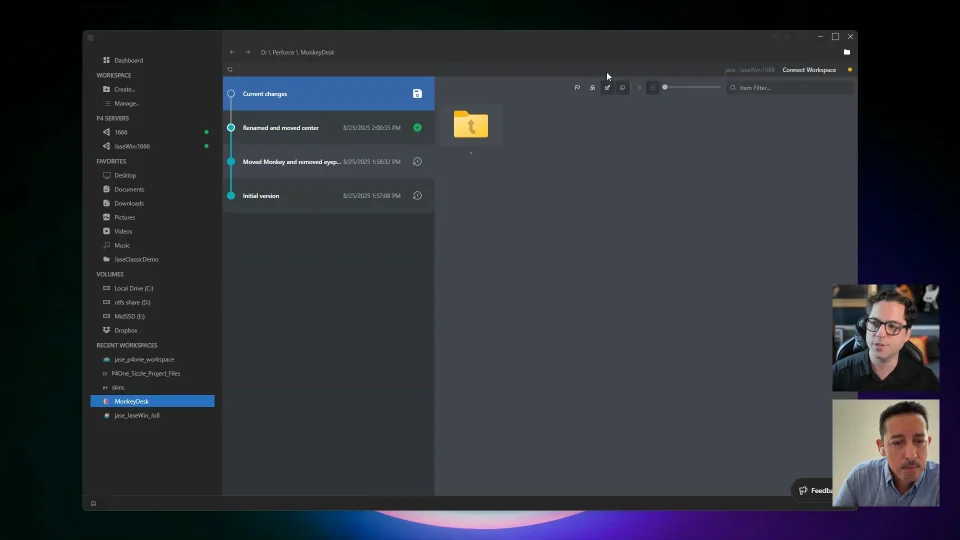
Task: Toggle the edit/checkout button in the file toolbar
Action: (607, 88)
